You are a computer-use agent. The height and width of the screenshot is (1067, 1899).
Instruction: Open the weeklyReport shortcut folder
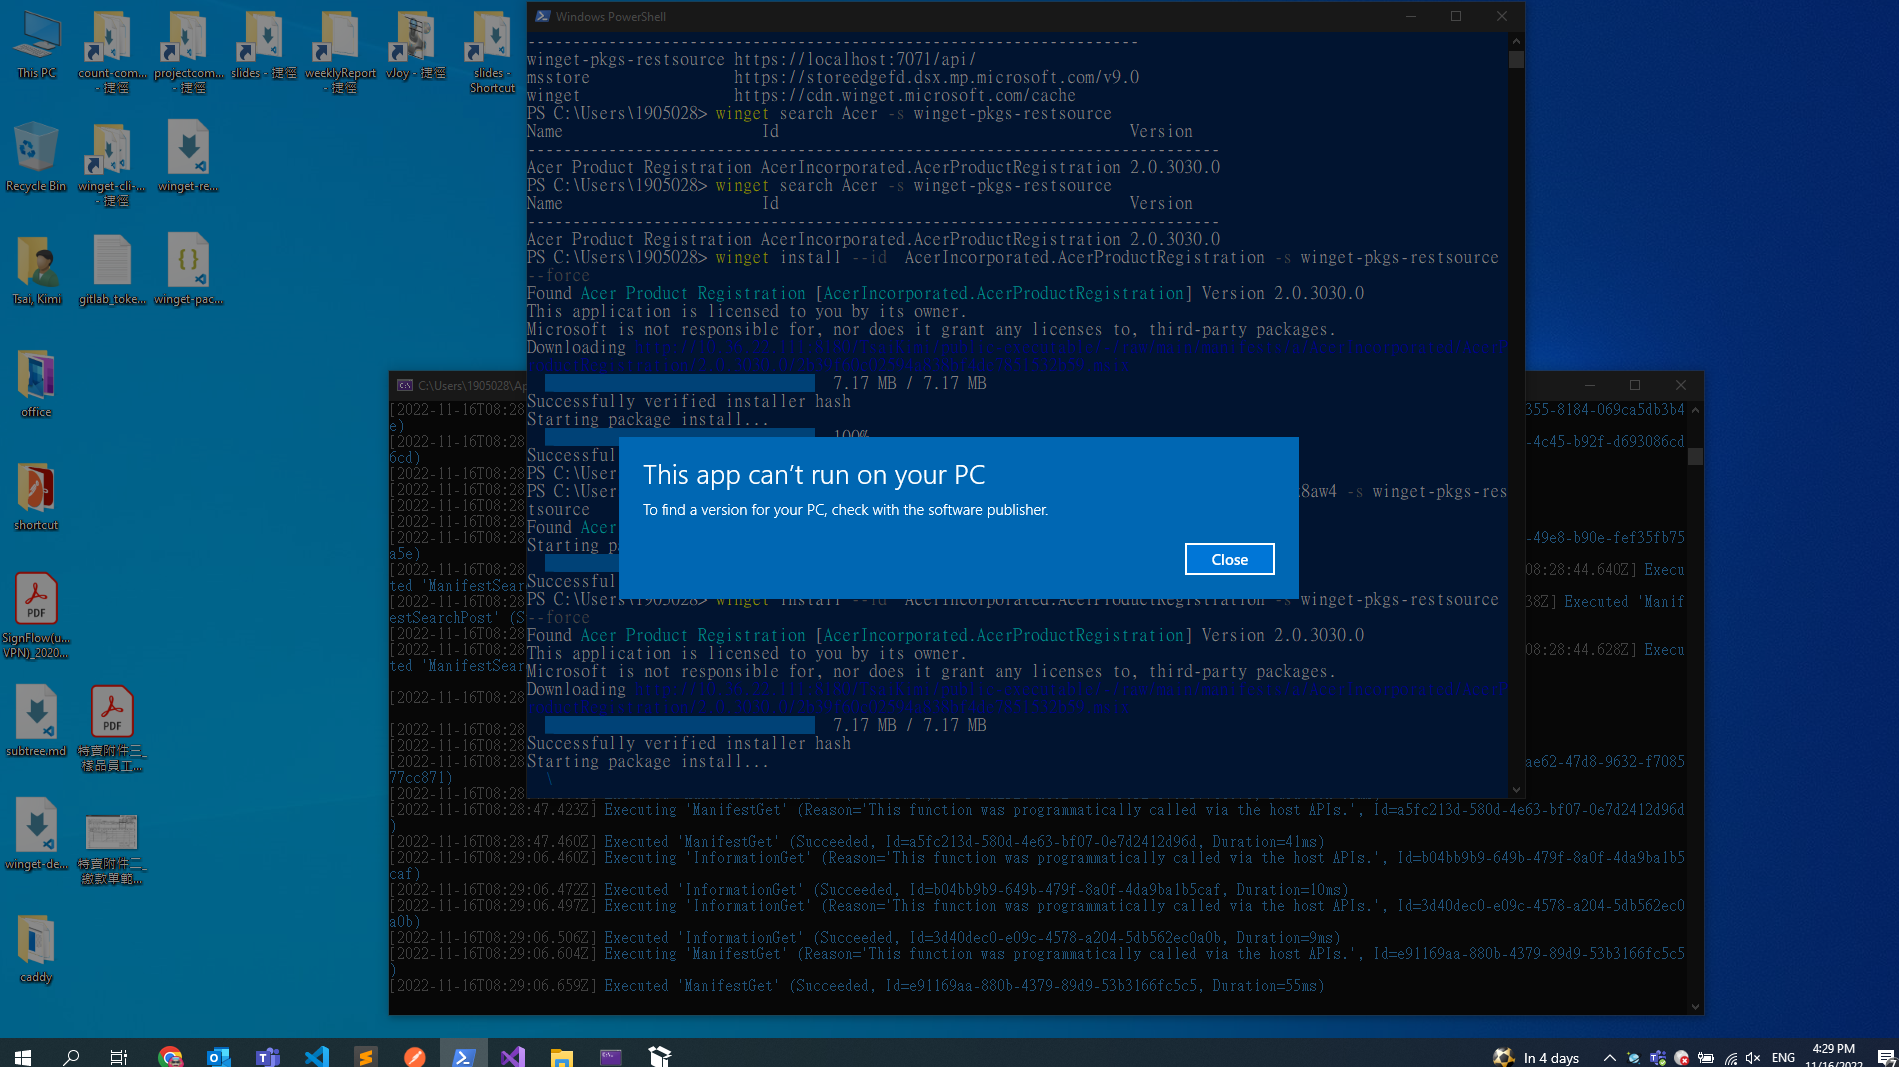(x=340, y=52)
